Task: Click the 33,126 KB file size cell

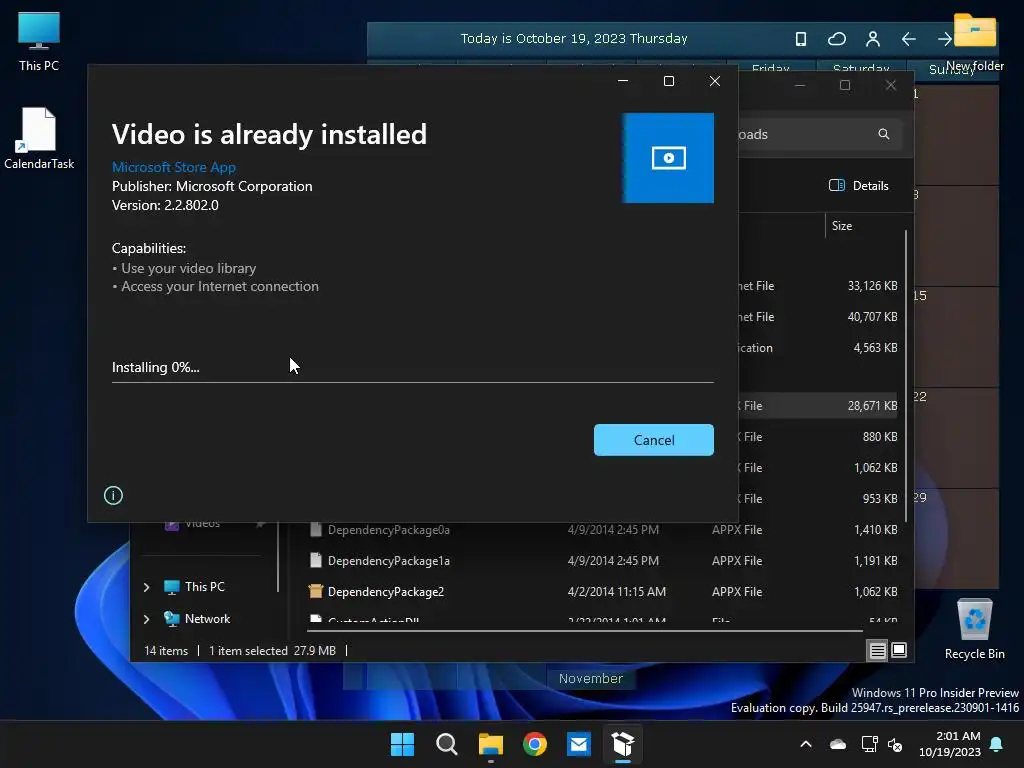Action: point(872,286)
